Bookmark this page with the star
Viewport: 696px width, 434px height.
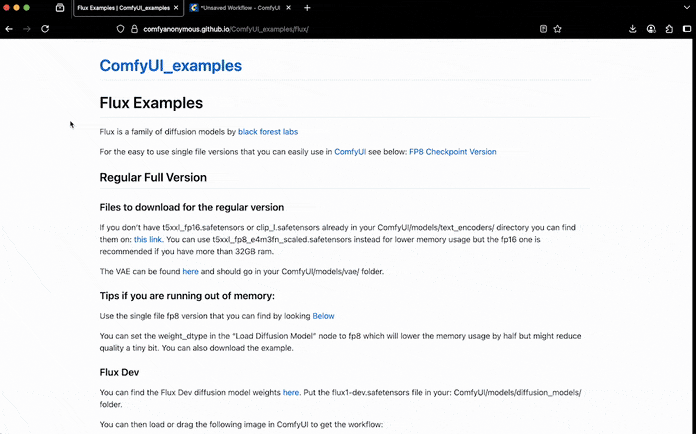pos(558,29)
